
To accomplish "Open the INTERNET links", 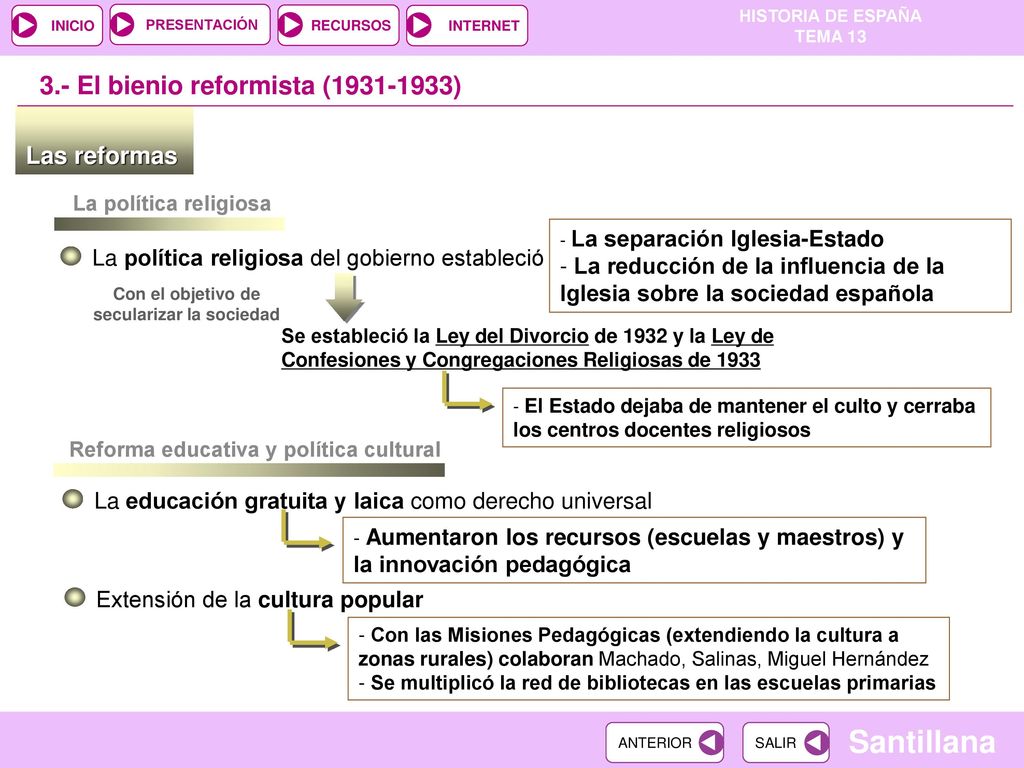I will [x=466, y=25].
